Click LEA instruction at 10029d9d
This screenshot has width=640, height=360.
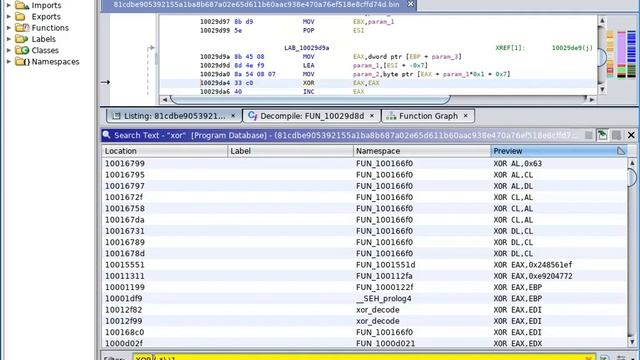point(308,65)
